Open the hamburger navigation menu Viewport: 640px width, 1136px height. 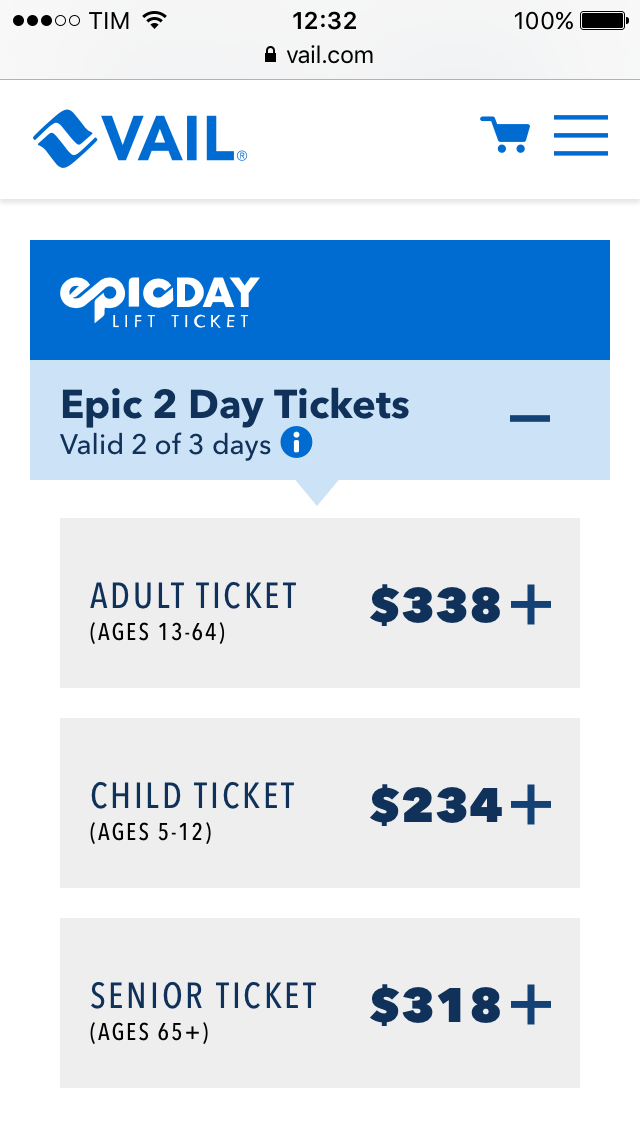(x=581, y=135)
